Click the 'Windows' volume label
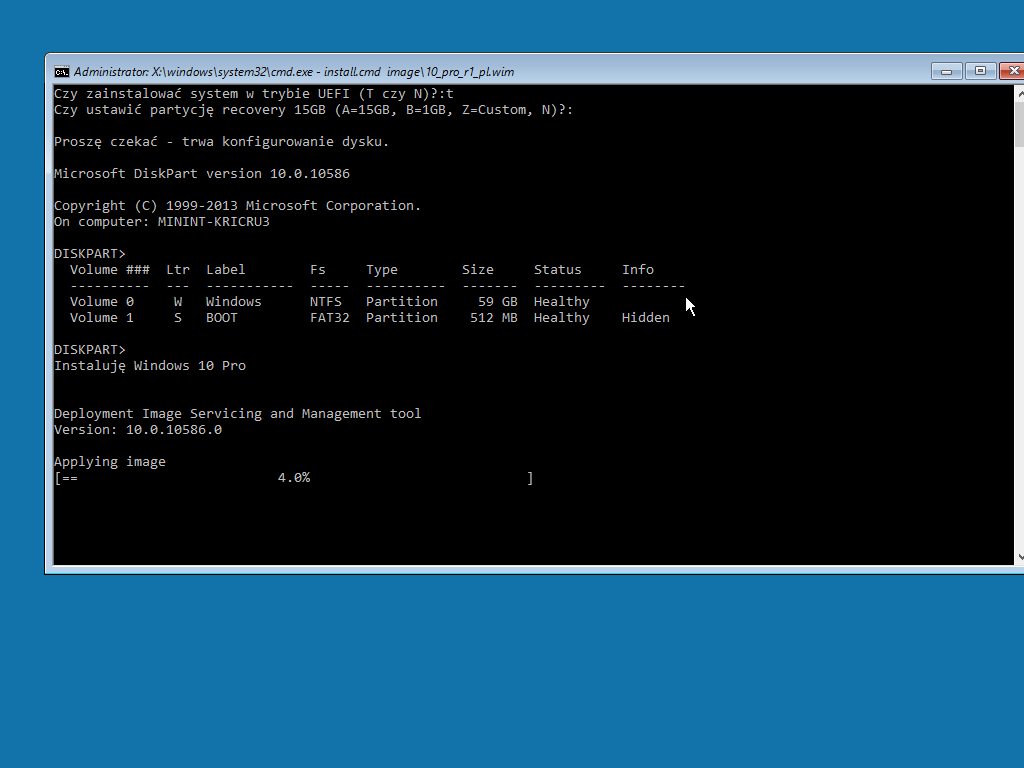The height and width of the screenshot is (768, 1024). pos(233,302)
